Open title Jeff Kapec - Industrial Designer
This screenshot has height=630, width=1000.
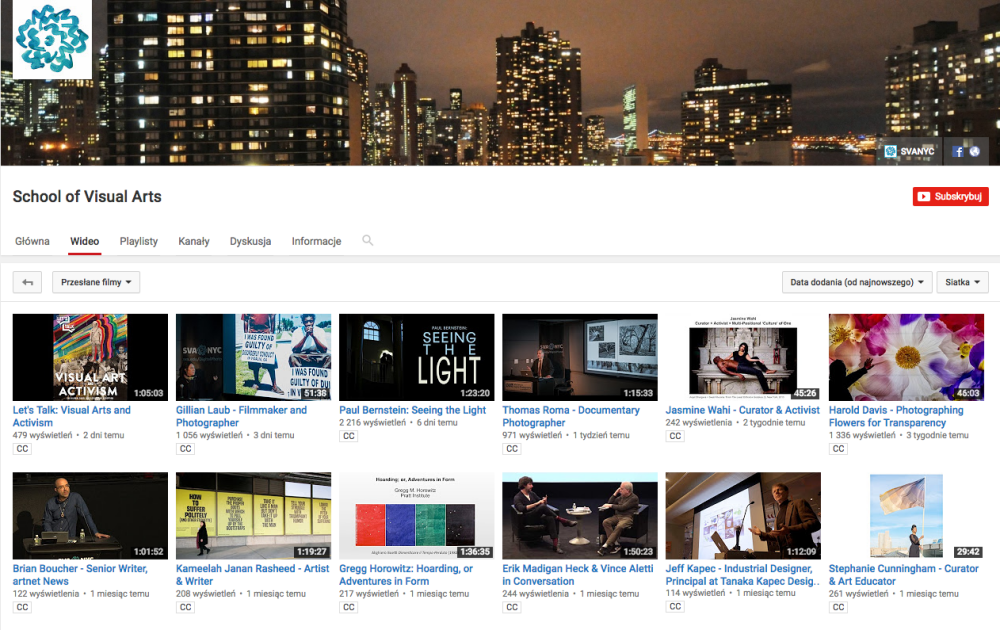742,575
